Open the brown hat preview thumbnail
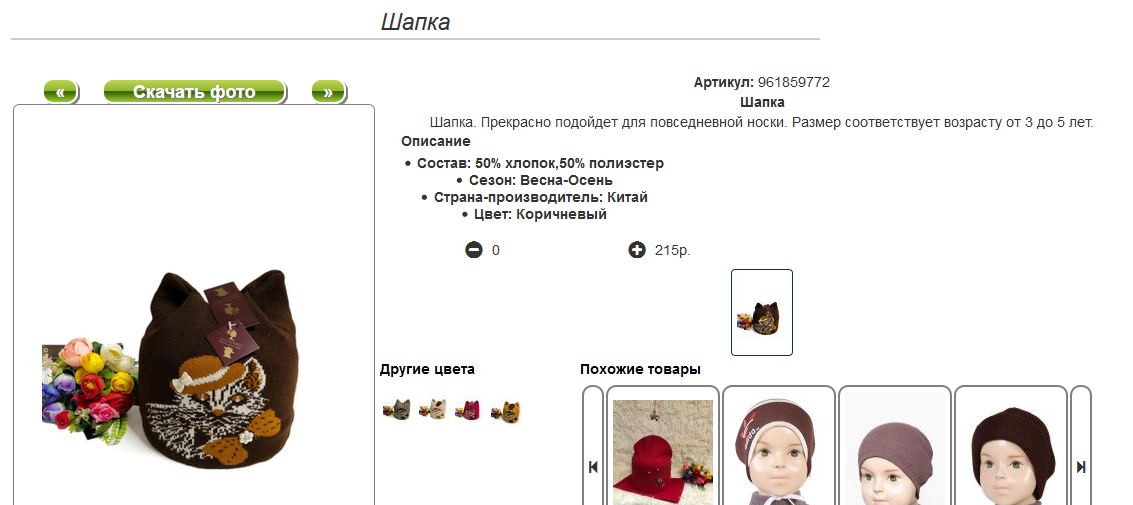The width and height of the screenshot is (1133, 505). coord(762,312)
